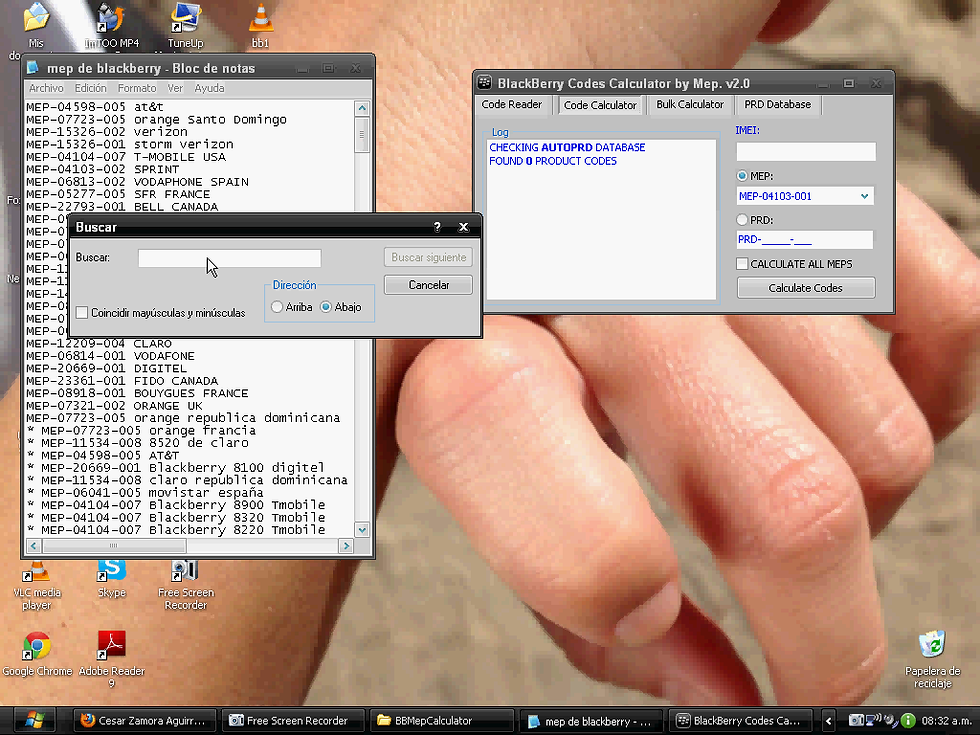This screenshot has width=980, height=735.
Task: Launch Google Chrome from the desktop
Action: (x=37, y=654)
